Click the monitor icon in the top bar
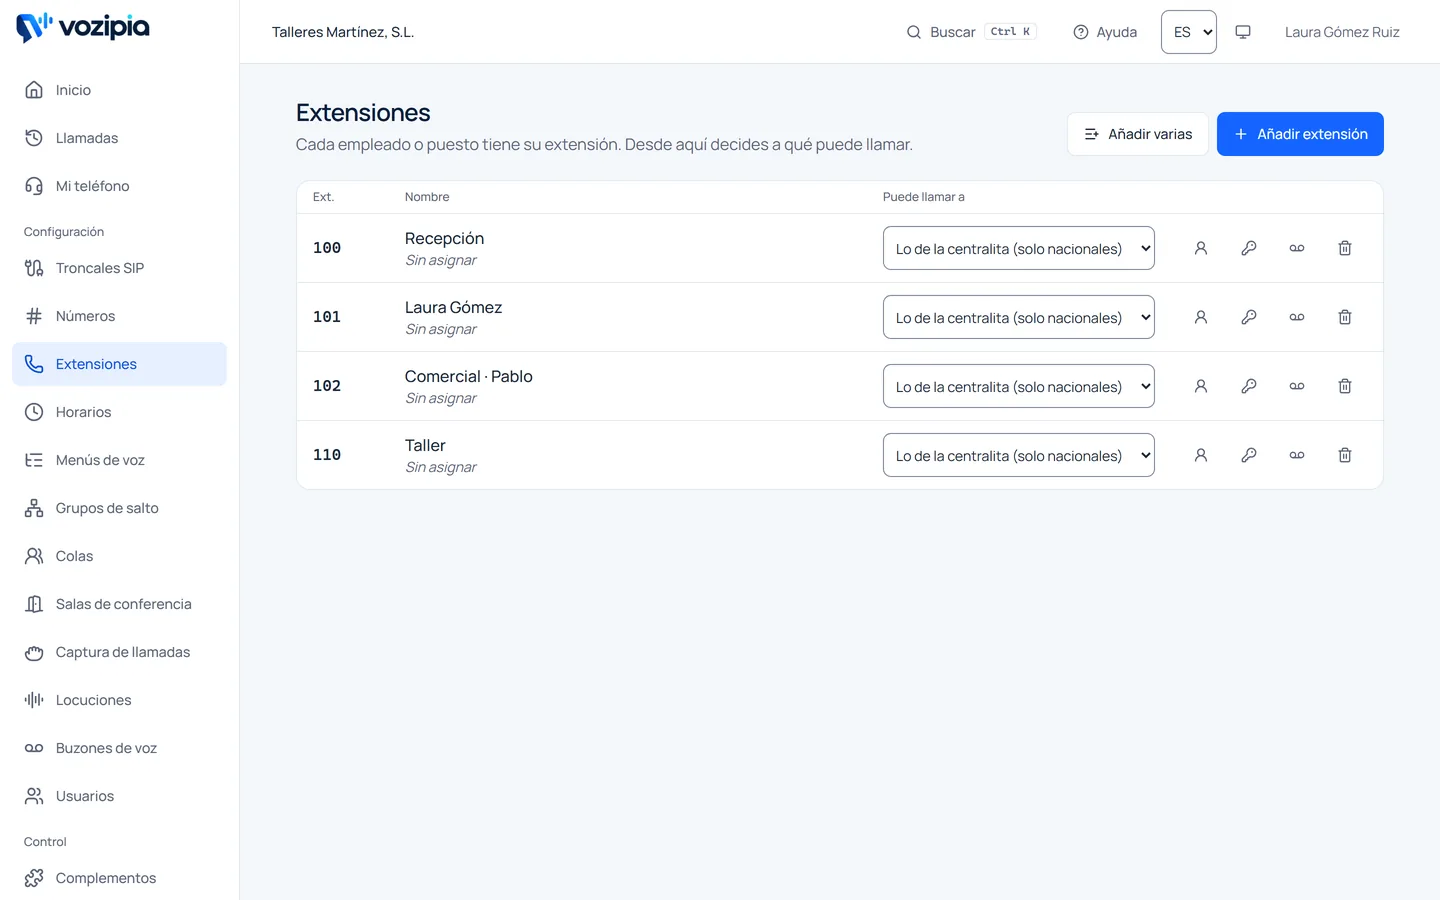The image size is (1440, 900). [x=1243, y=32]
